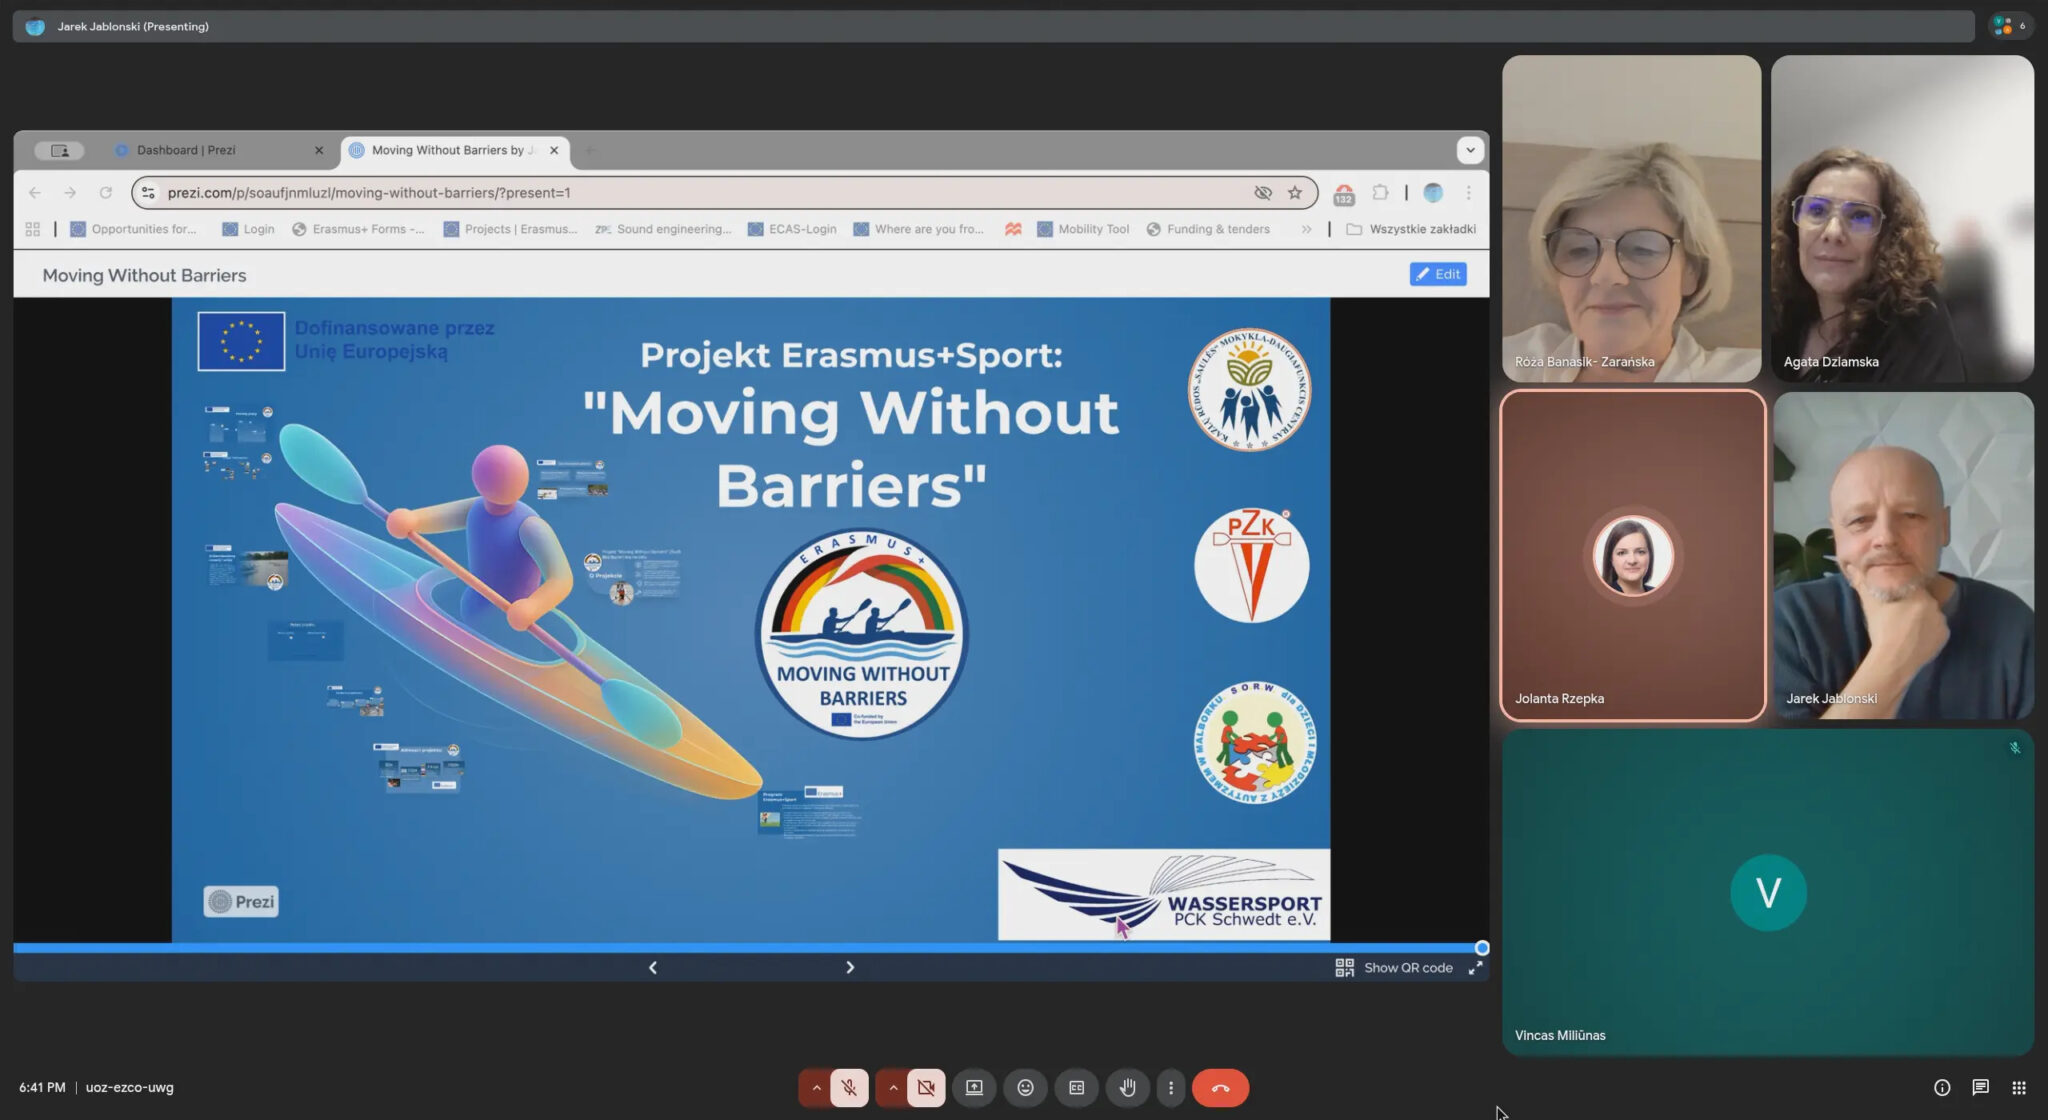Open the Meet activities grid icon
Screen dimensions: 2048x1120
[2019, 1088]
